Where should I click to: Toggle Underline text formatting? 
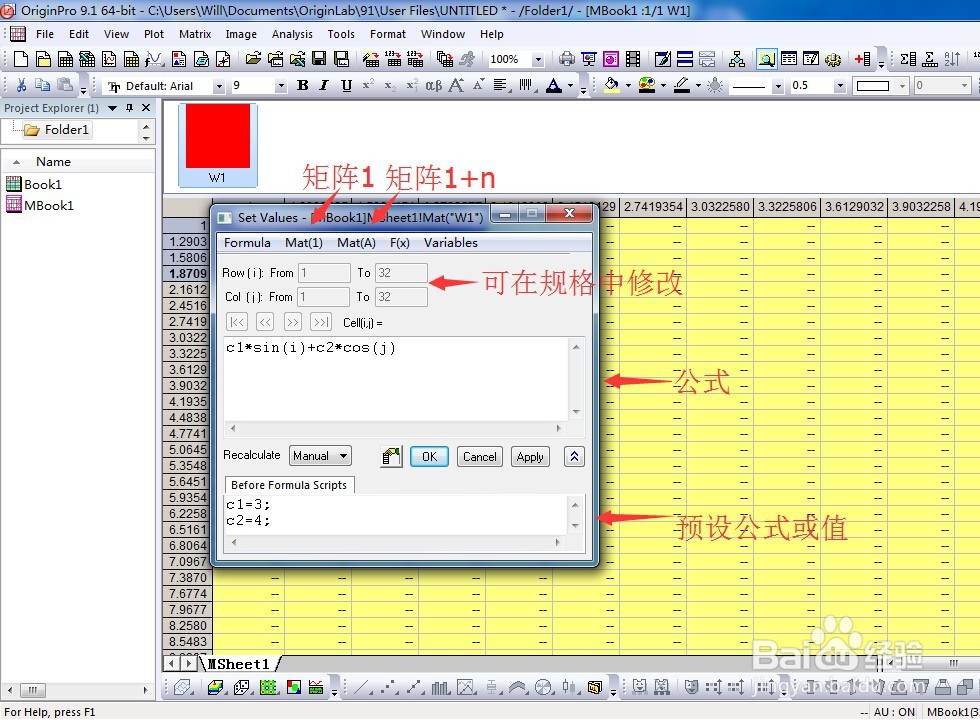(346, 85)
